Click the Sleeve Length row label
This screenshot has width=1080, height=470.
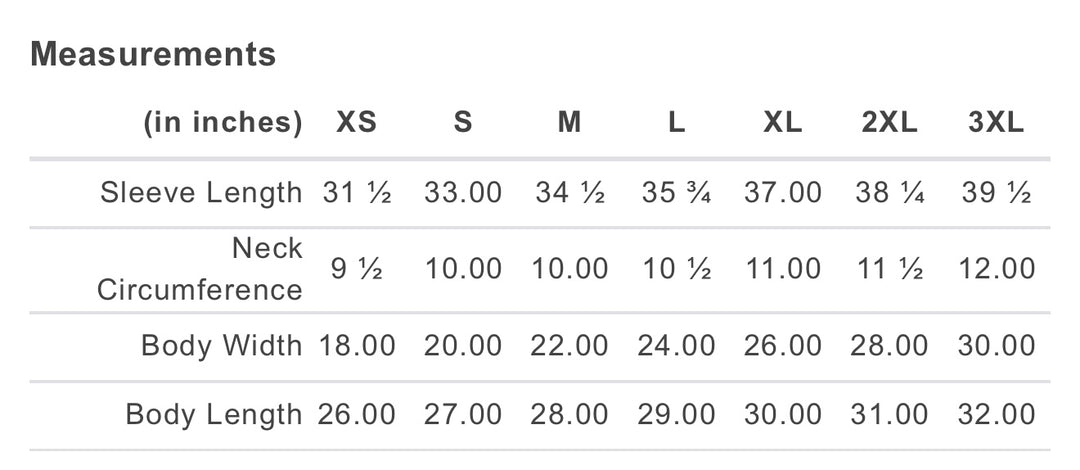click(x=201, y=192)
